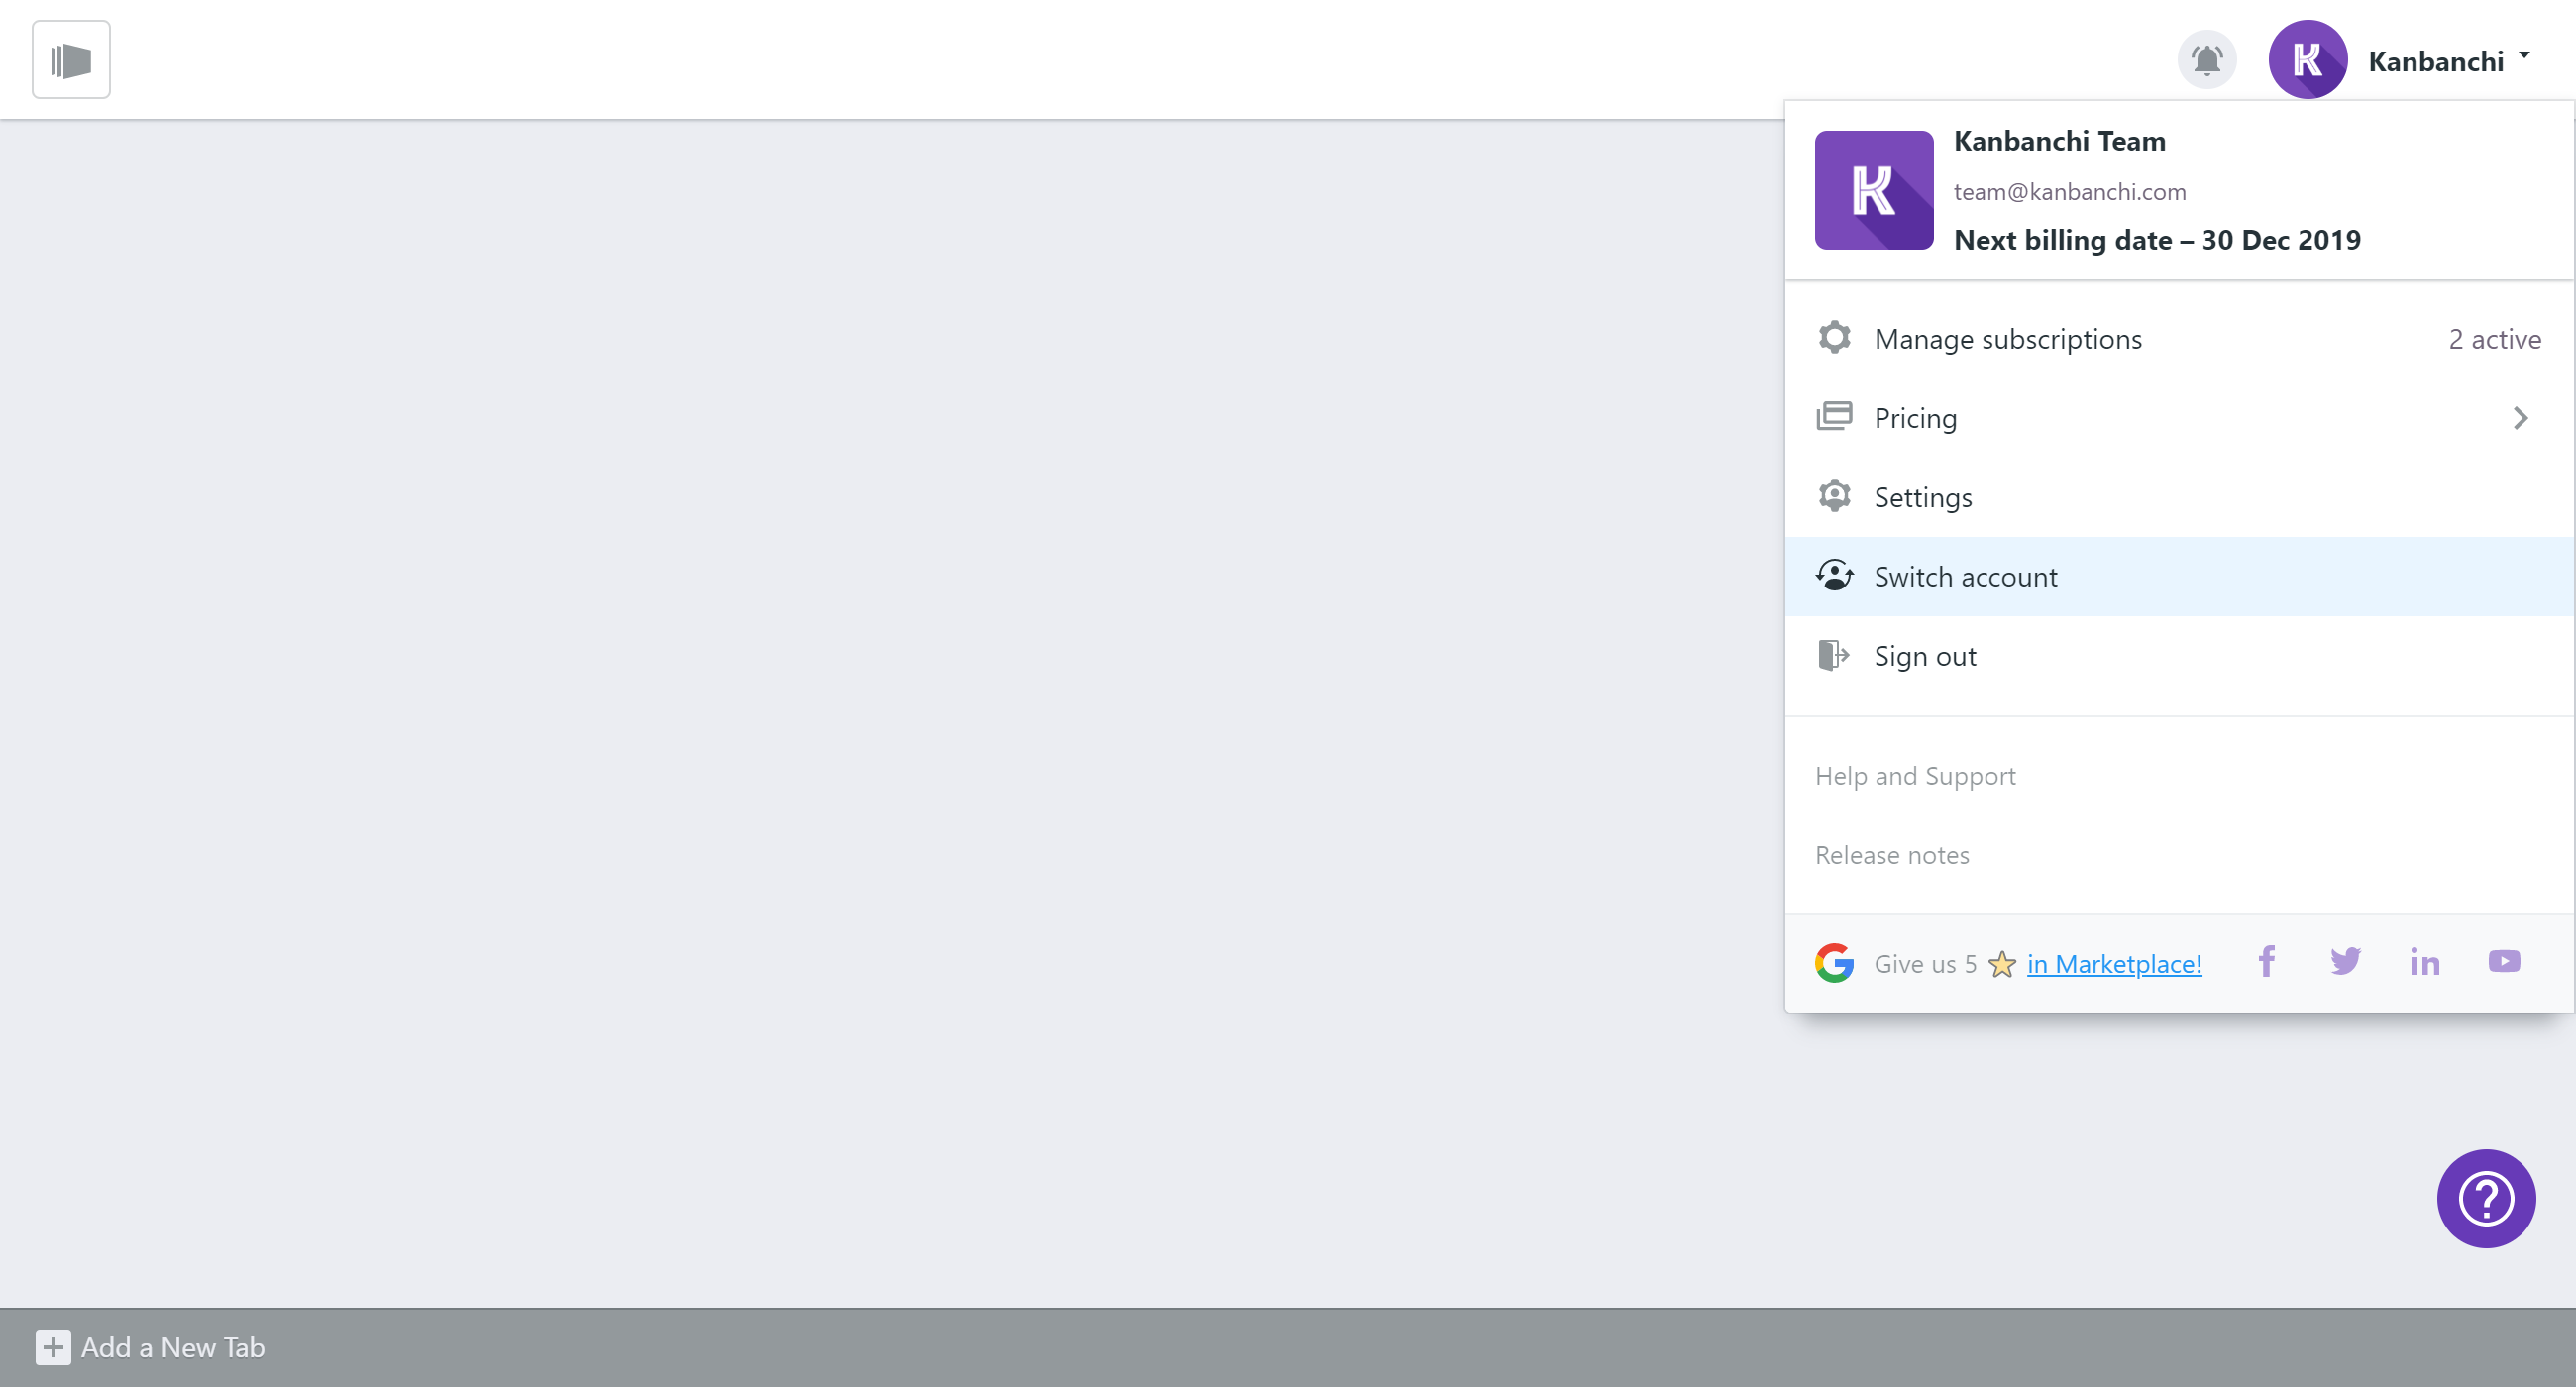Screen dimensions: 2576x1387
Task: Select the Kanbanchi Team name text
Action: click(x=2060, y=142)
